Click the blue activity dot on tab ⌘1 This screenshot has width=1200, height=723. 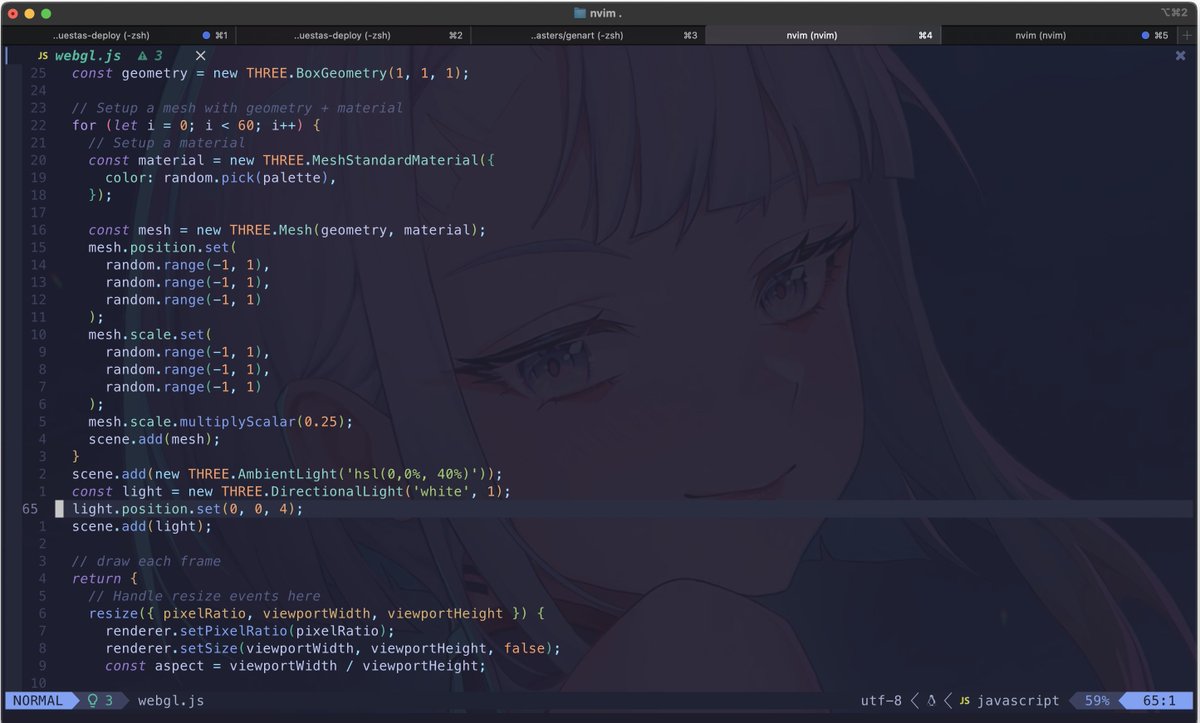[x=206, y=35]
